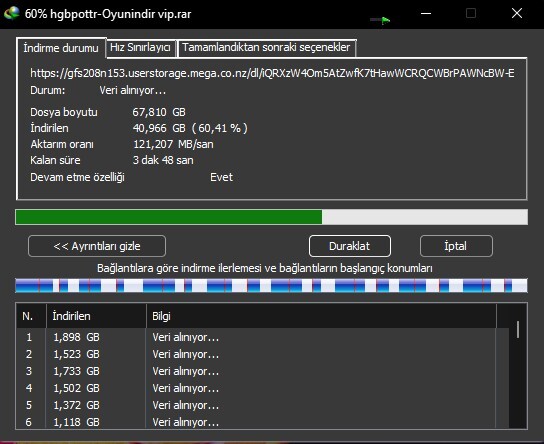Click the N. column header
This screenshot has width=544, height=444.
[x=31, y=316]
